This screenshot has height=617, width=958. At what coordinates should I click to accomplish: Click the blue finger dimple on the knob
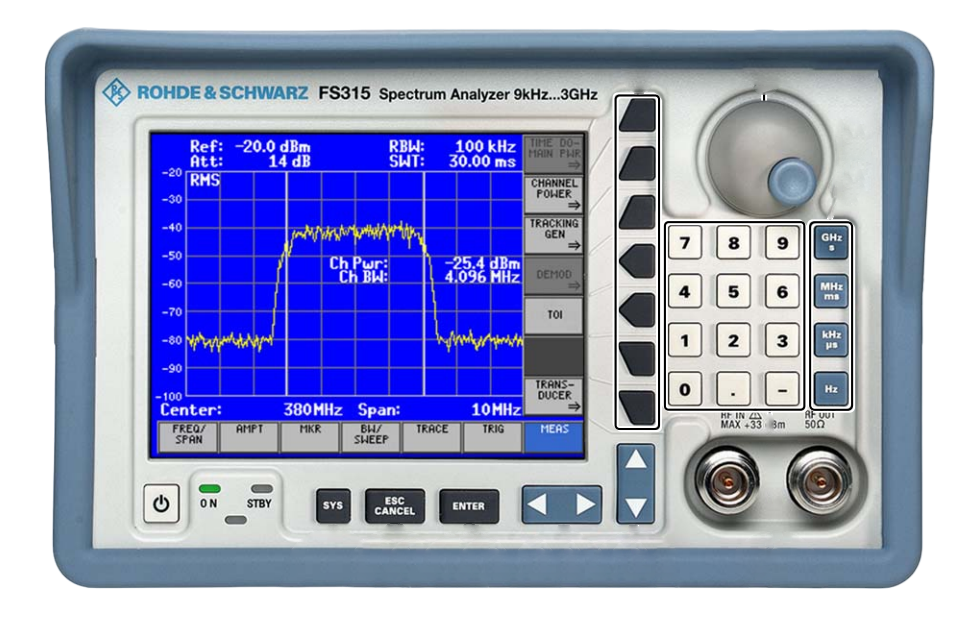(x=792, y=181)
